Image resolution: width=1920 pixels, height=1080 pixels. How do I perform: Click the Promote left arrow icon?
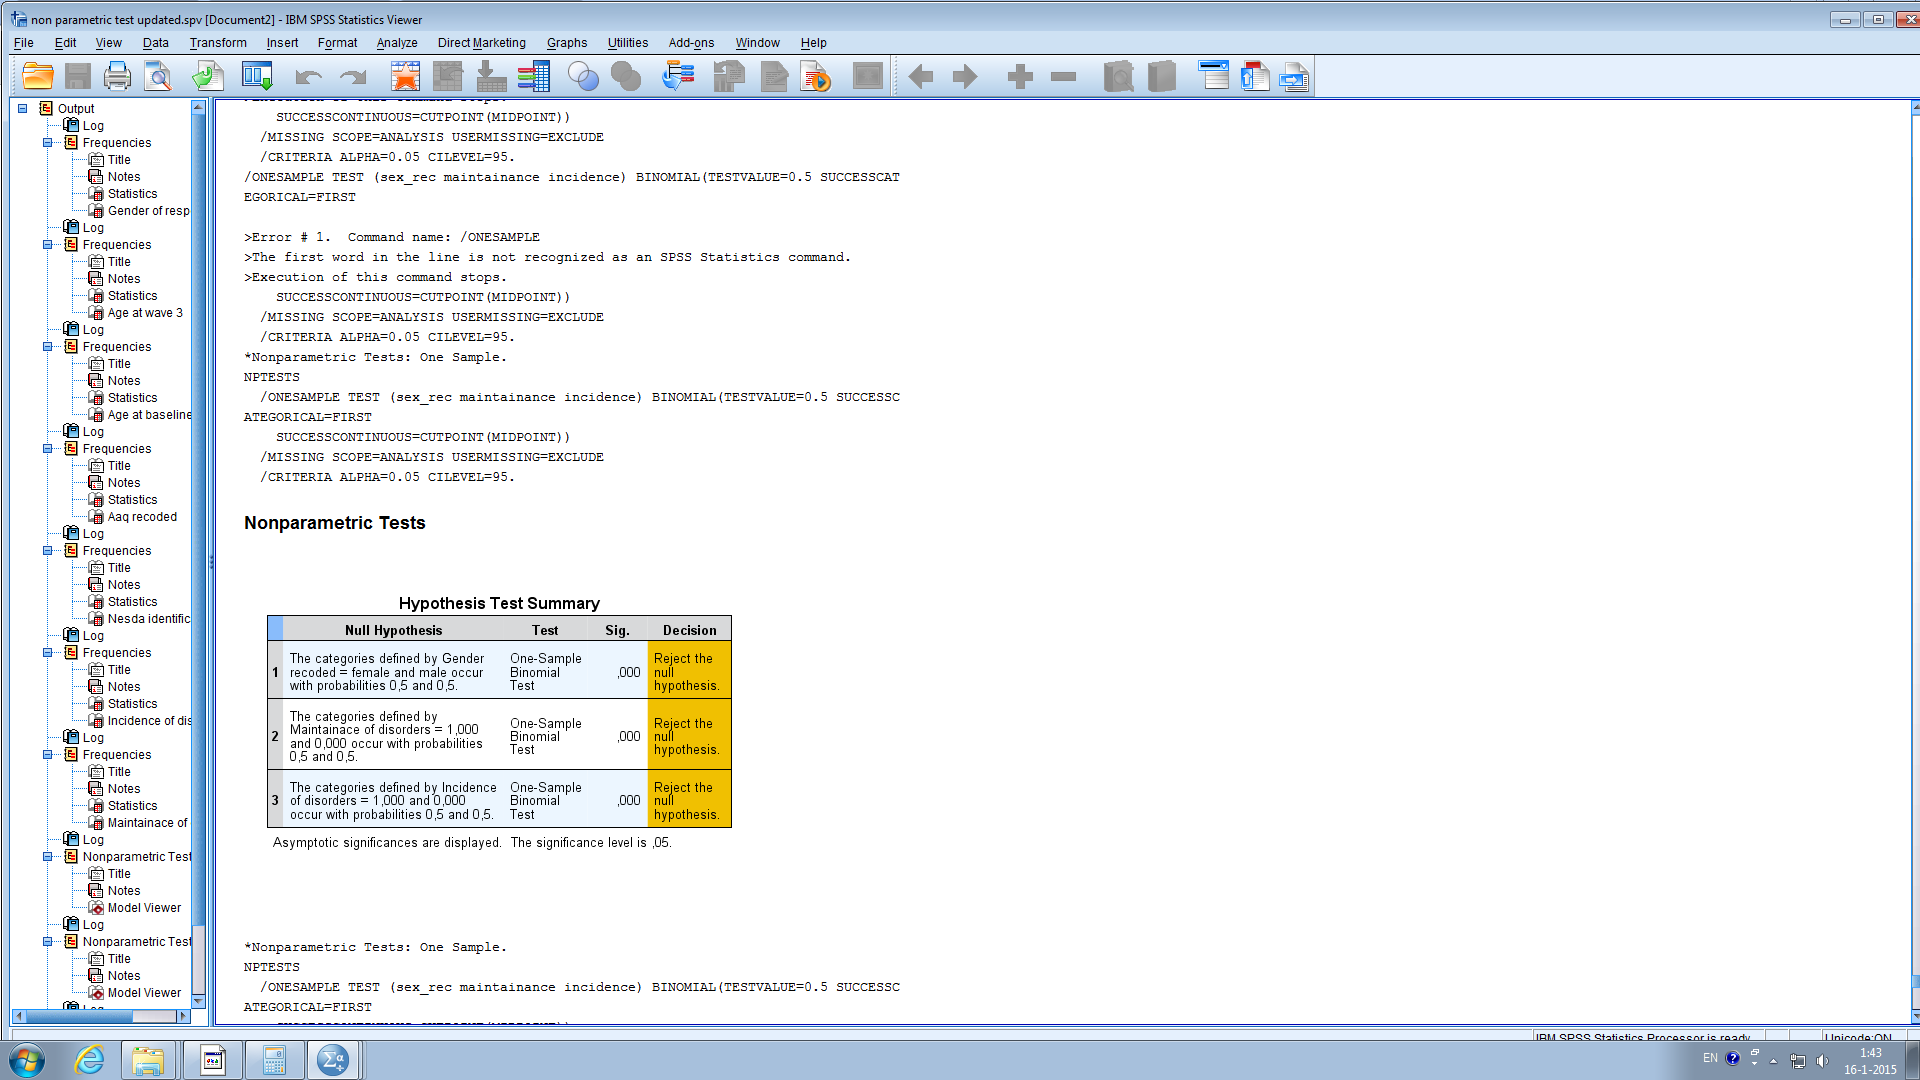coord(921,77)
